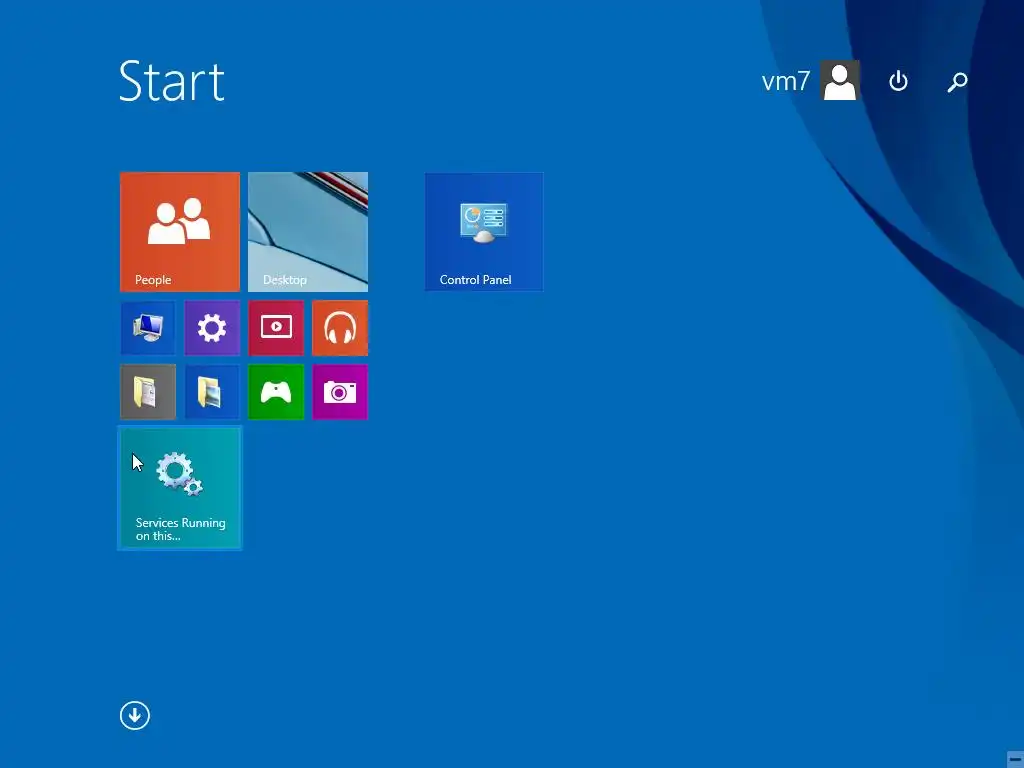Launch the red Video tile
The width and height of the screenshot is (1024, 768).
point(276,328)
